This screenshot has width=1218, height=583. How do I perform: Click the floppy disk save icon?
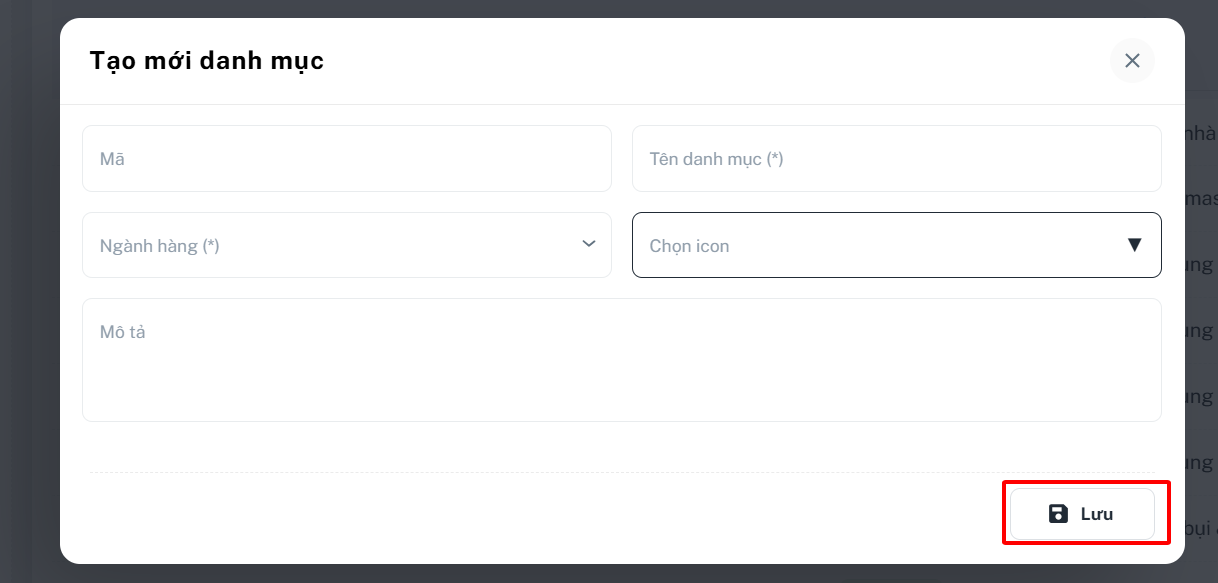click(1058, 514)
